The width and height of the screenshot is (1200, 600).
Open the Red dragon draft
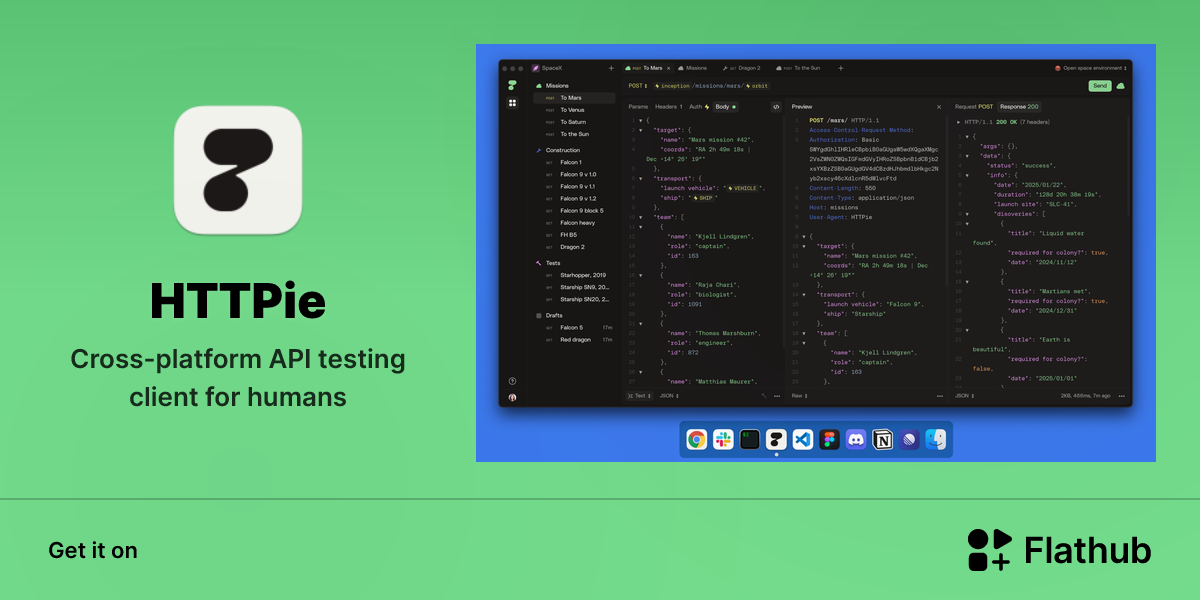574,339
